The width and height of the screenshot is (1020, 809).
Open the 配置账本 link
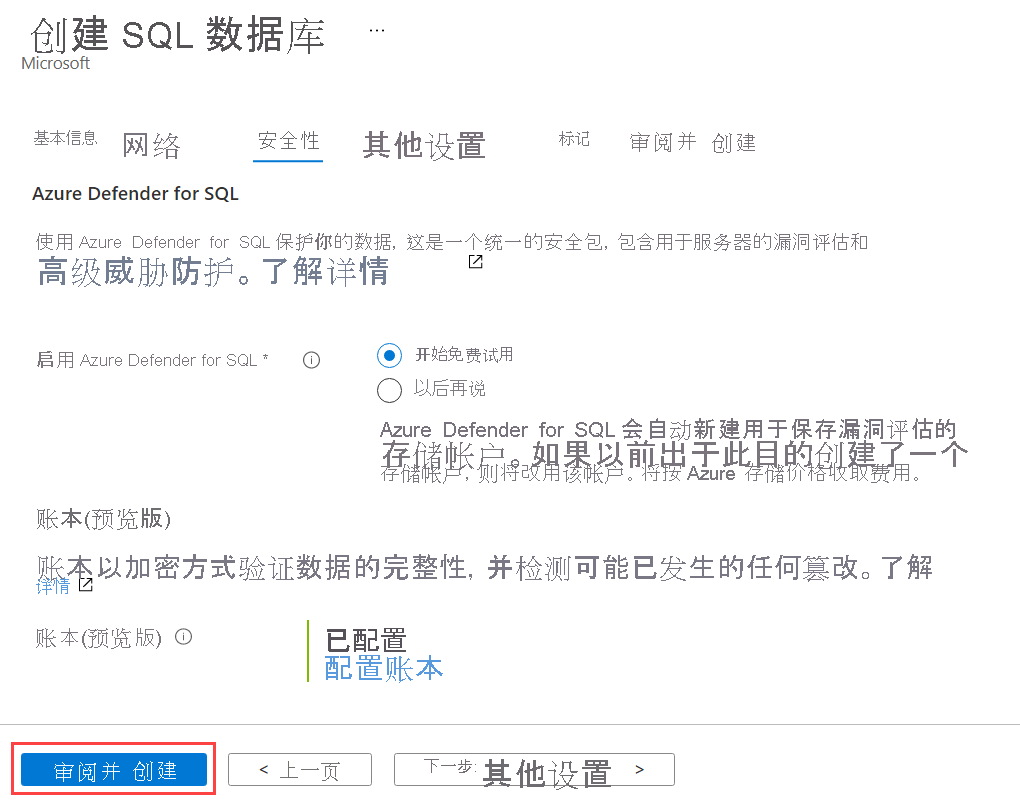[384, 668]
